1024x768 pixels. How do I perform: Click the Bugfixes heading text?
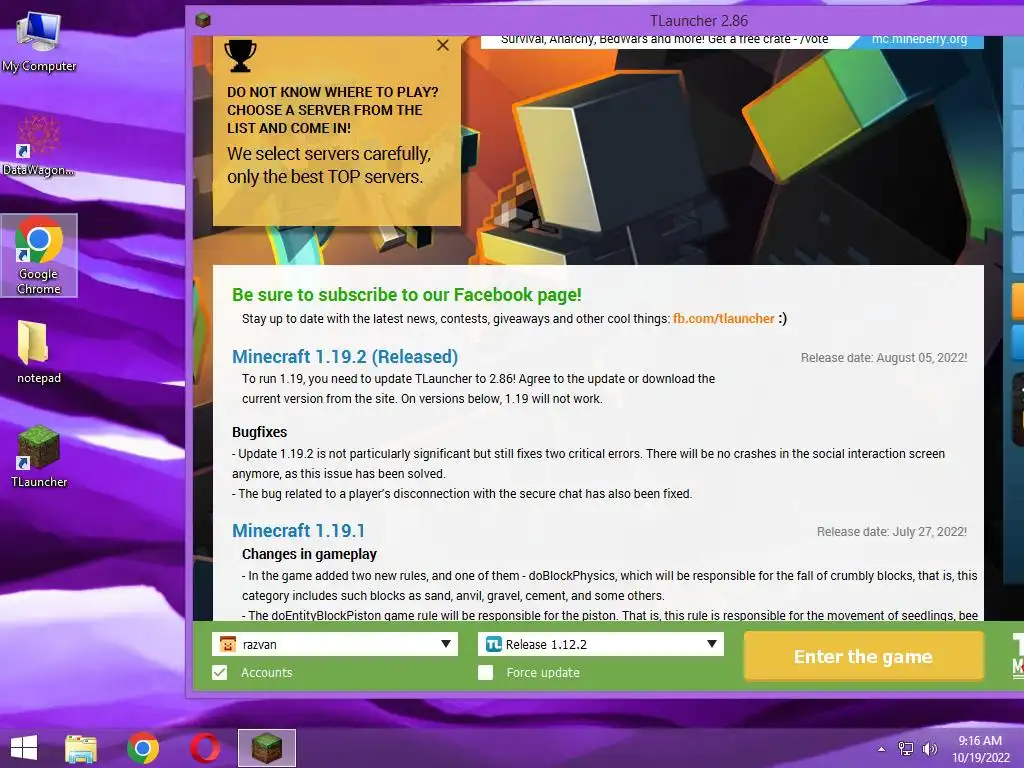pos(259,432)
